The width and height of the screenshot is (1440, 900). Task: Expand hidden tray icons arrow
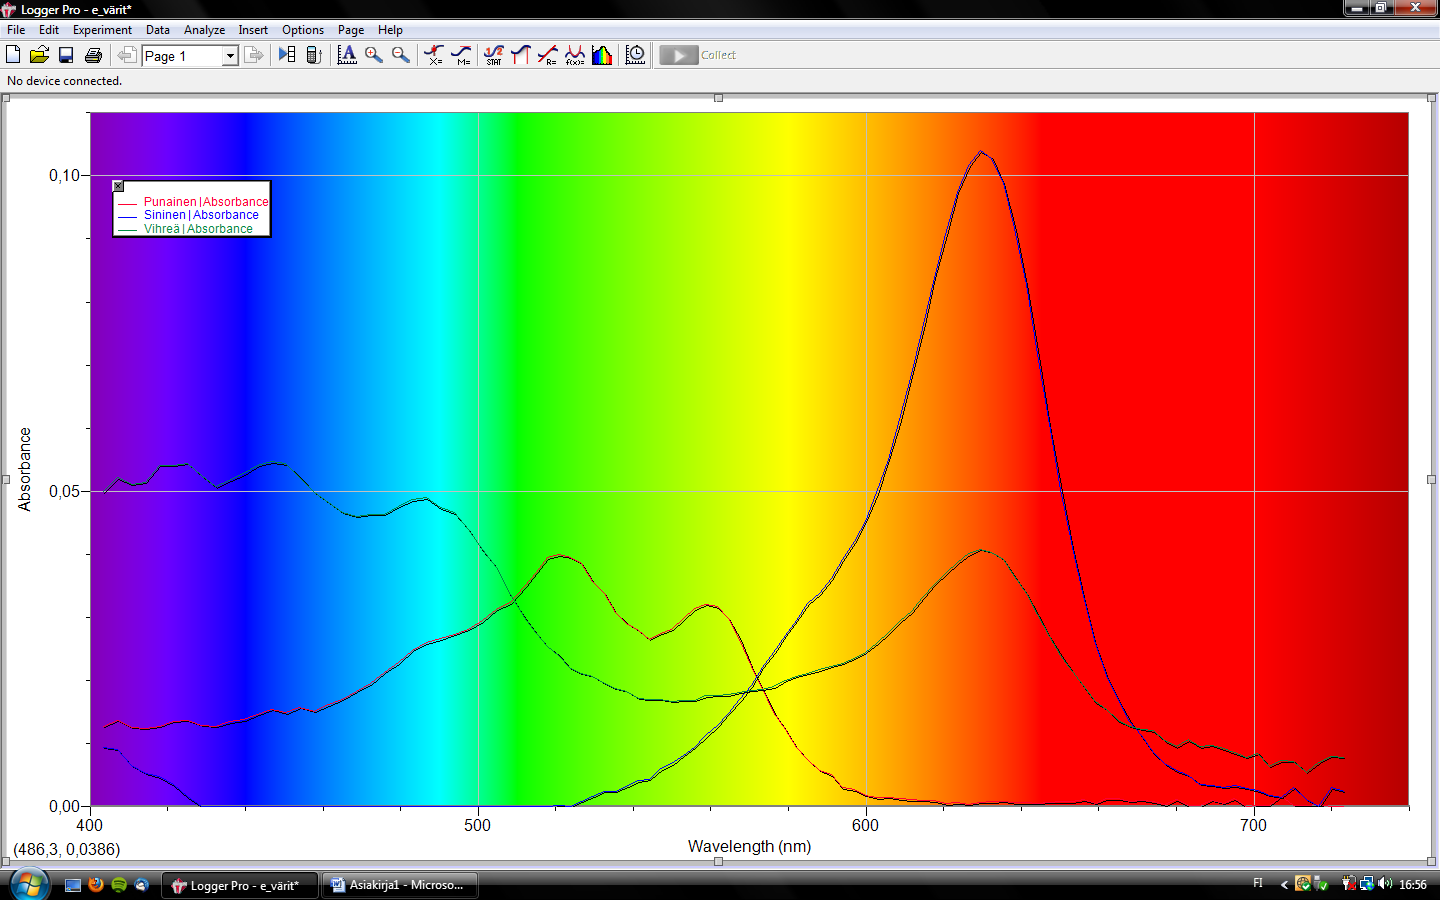point(1284,884)
